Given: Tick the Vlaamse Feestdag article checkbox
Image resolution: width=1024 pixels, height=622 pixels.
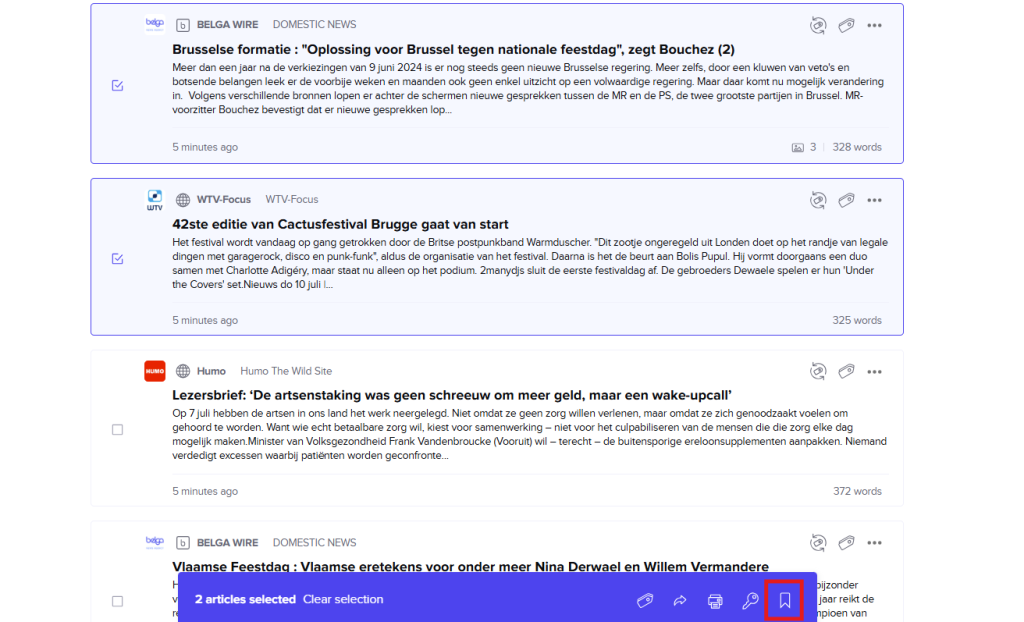Looking at the screenshot, I should click(117, 601).
